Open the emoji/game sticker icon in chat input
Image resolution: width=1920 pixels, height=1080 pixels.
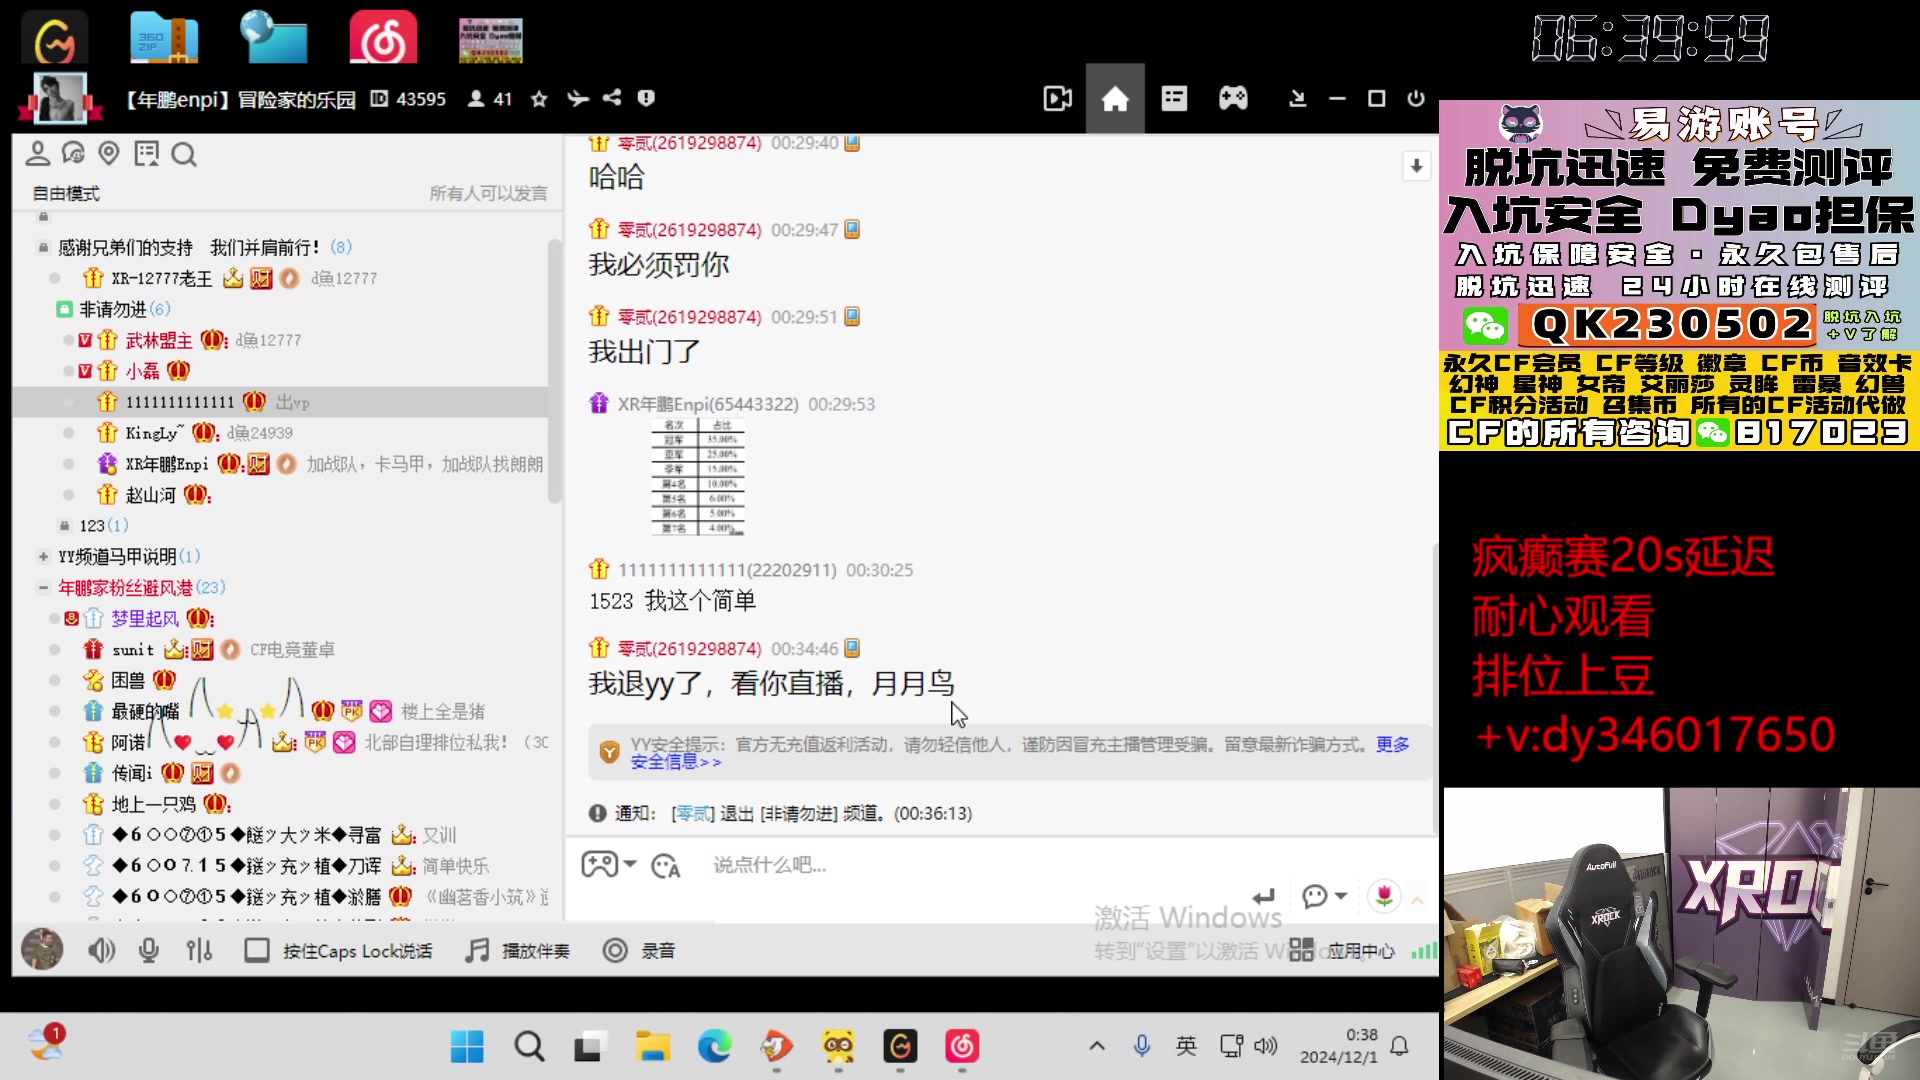coord(600,865)
